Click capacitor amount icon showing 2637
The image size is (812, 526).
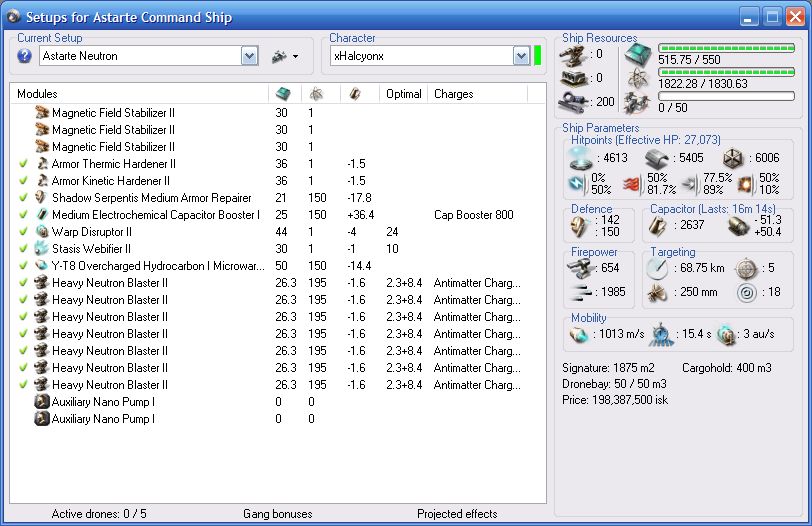(657, 226)
